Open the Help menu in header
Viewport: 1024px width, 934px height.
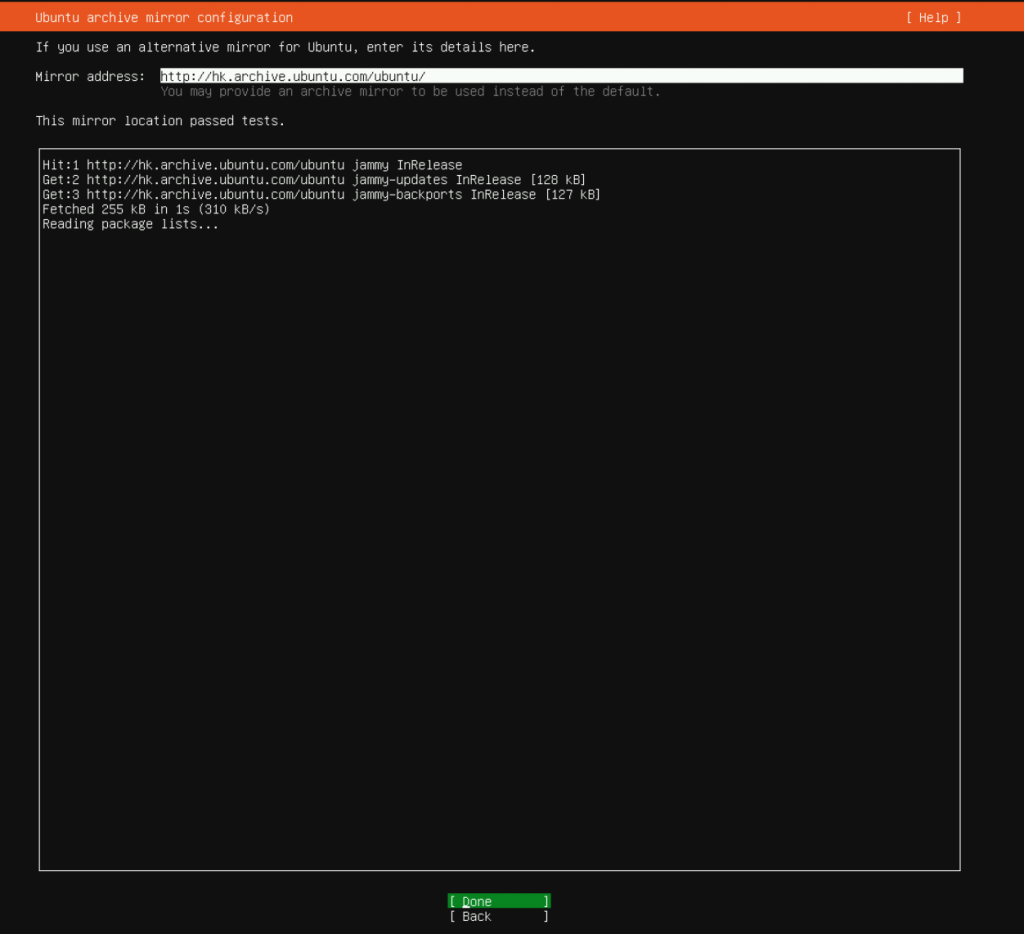pyautogui.click(x=933, y=18)
